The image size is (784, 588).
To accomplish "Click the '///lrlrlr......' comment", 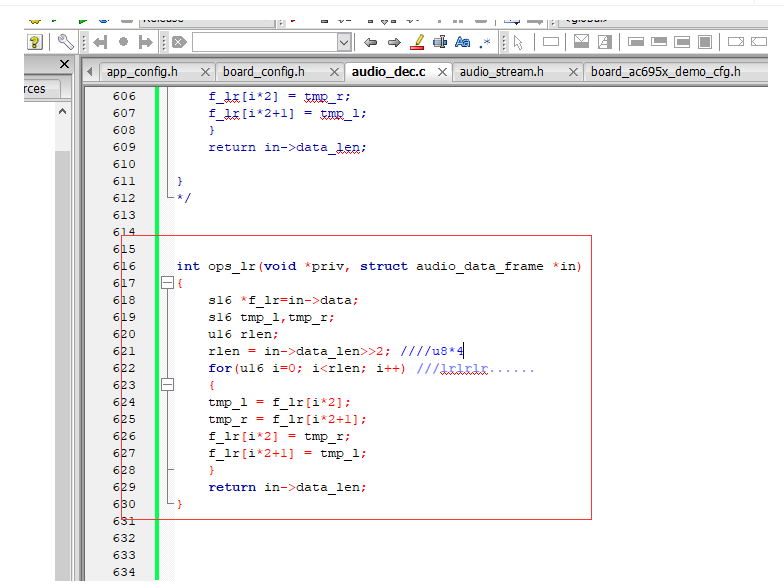I will (476, 369).
